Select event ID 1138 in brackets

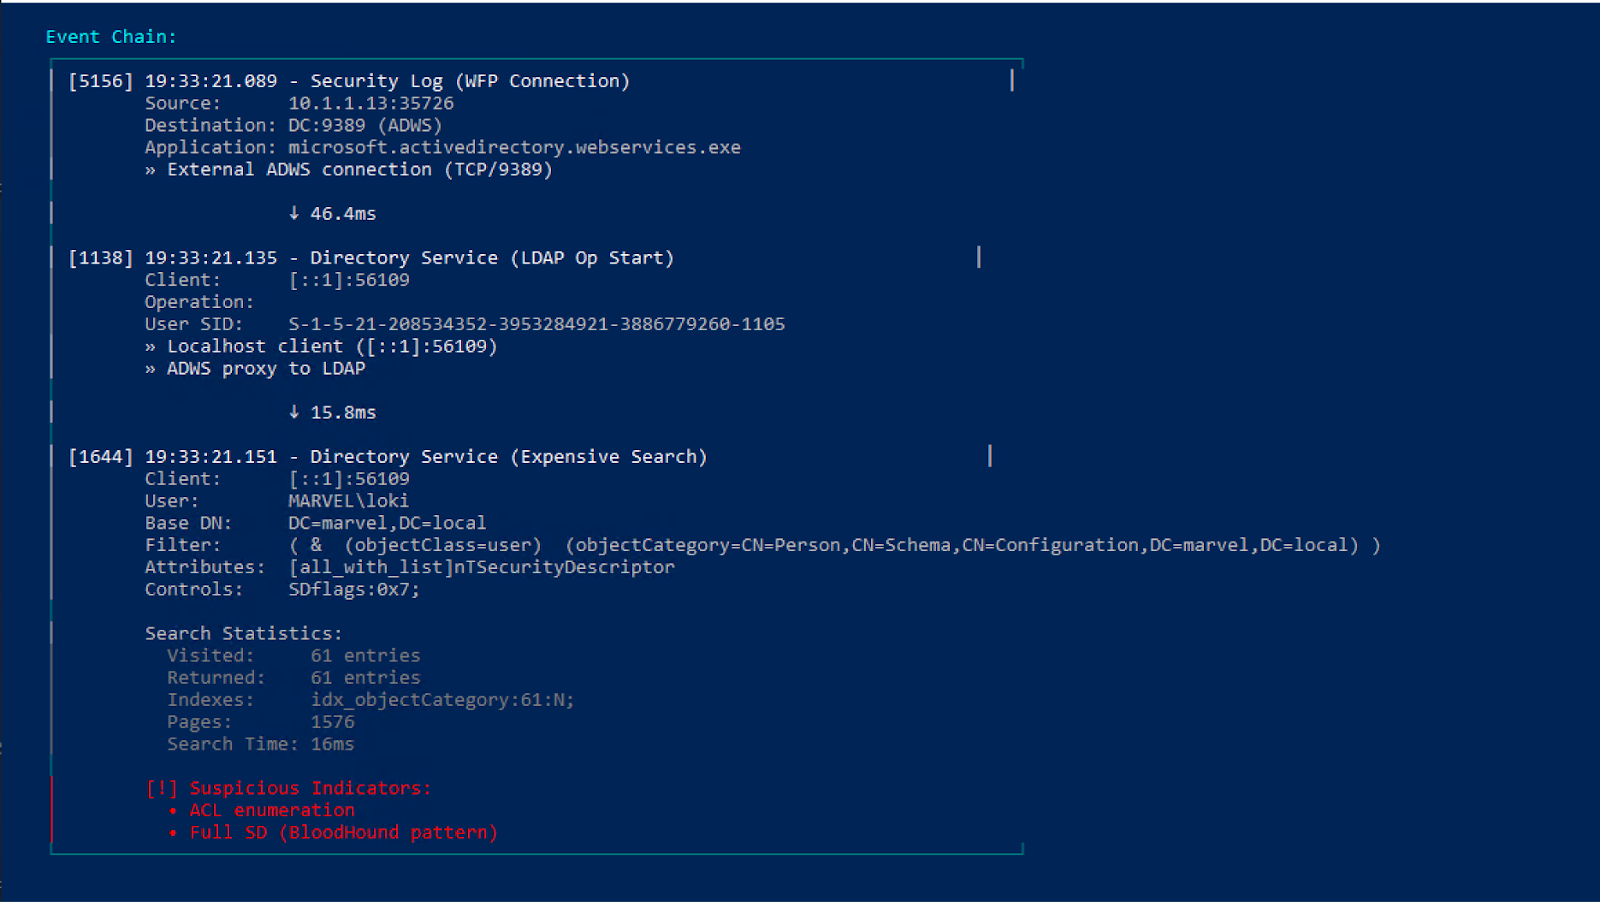[100, 258]
